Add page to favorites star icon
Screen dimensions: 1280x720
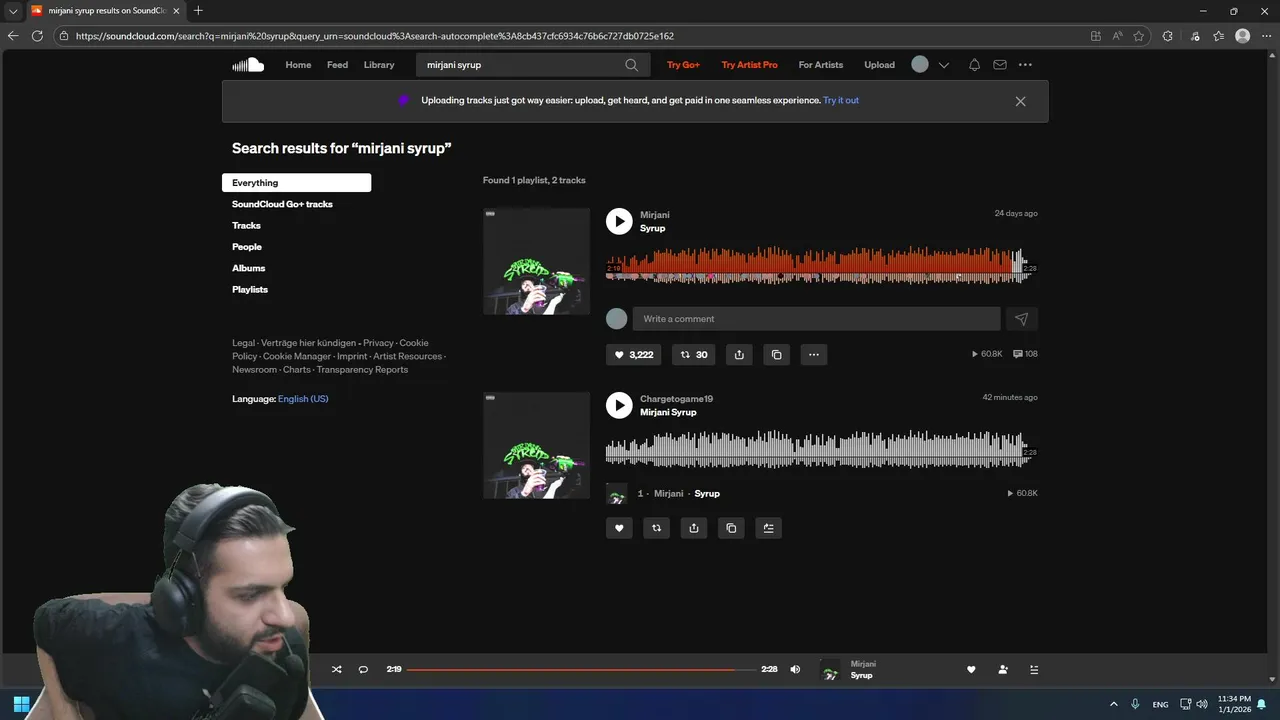click(x=1139, y=36)
